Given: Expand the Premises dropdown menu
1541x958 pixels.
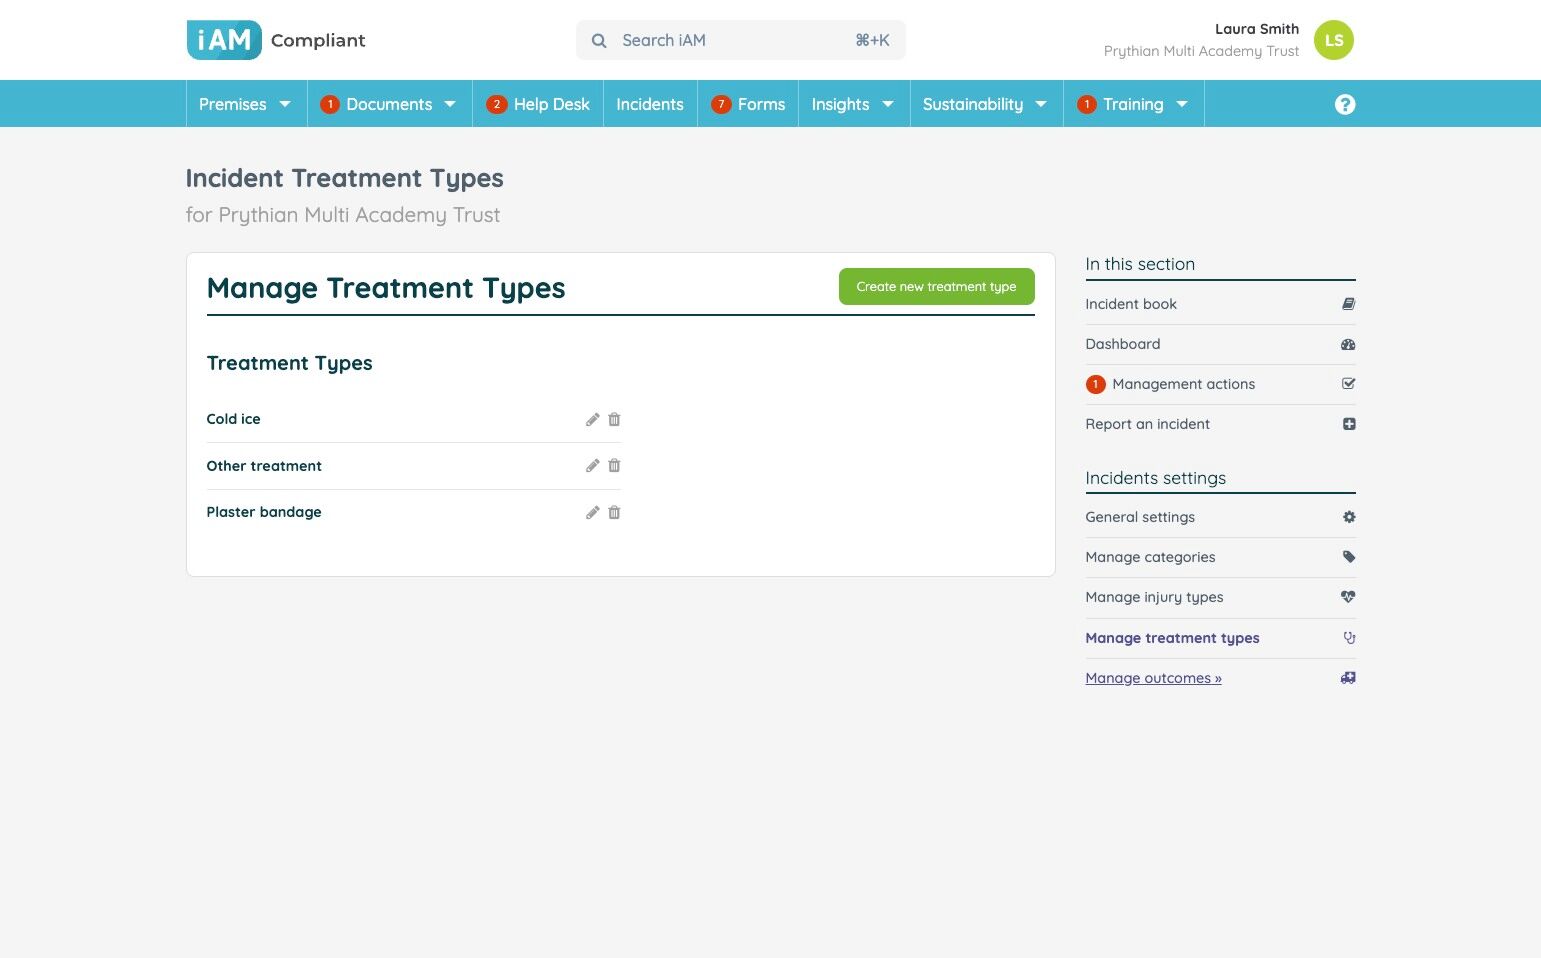Looking at the screenshot, I should point(246,104).
